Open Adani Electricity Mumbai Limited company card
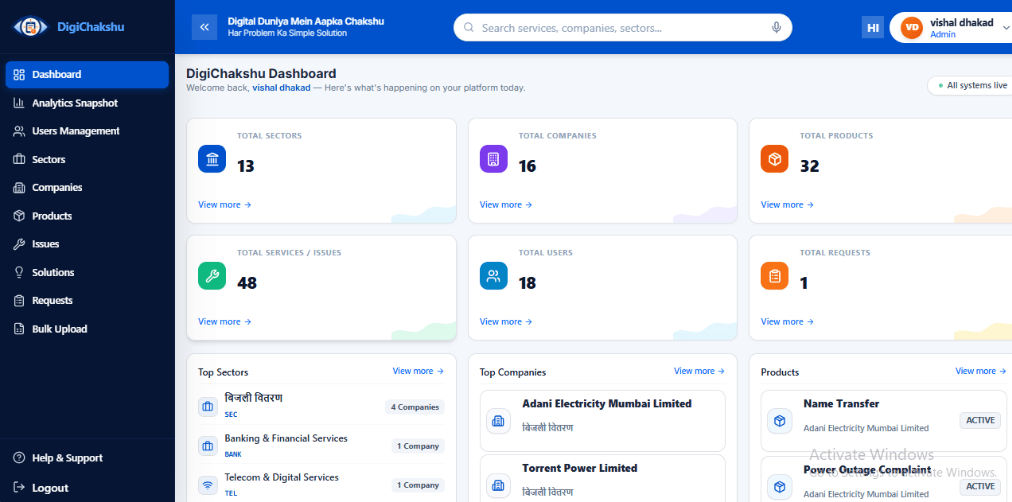This screenshot has width=1012, height=502. [x=603, y=421]
